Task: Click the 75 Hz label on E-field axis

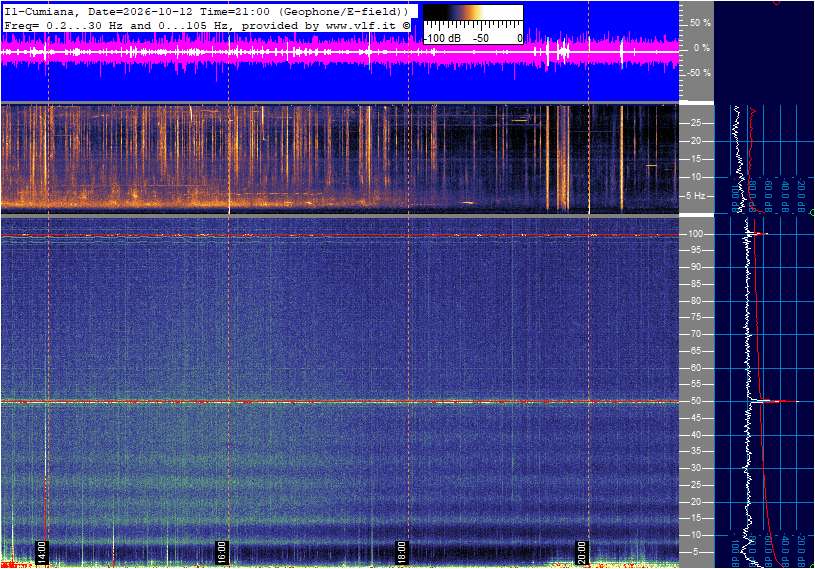Action: click(696, 317)
